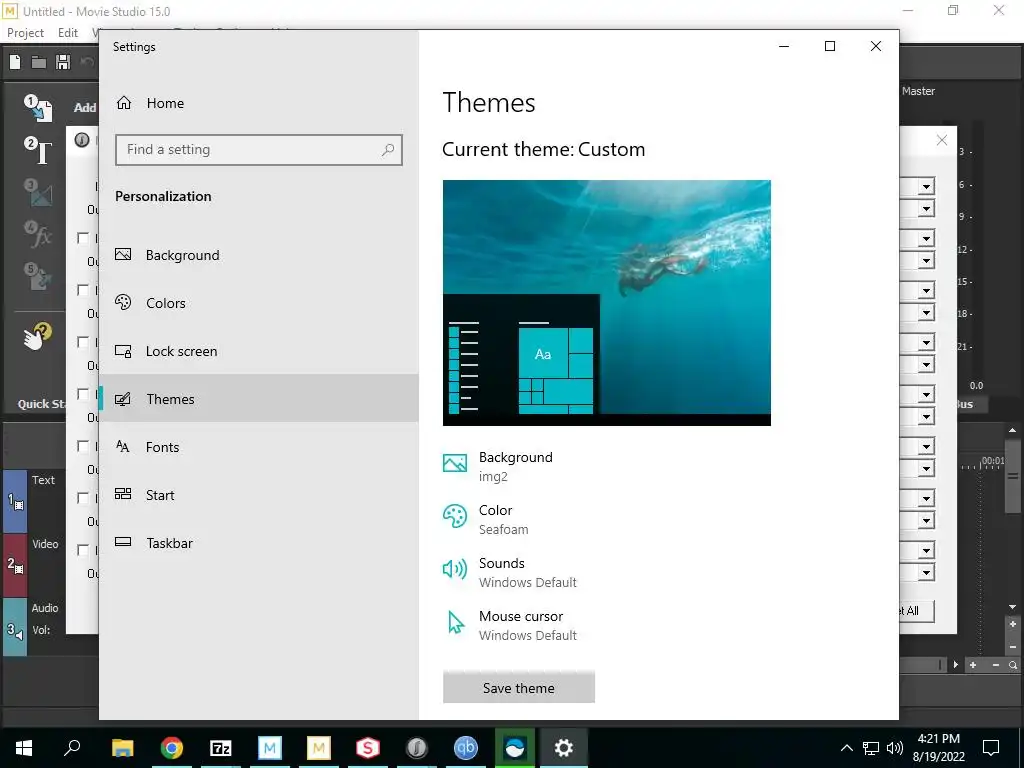Select step 3 transitions icon
This screenshot has width=1024, height=768.
(39, 193)
